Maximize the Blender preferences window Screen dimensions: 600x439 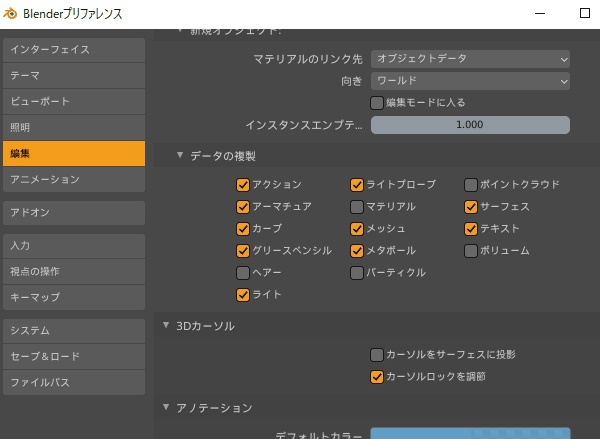584,13
